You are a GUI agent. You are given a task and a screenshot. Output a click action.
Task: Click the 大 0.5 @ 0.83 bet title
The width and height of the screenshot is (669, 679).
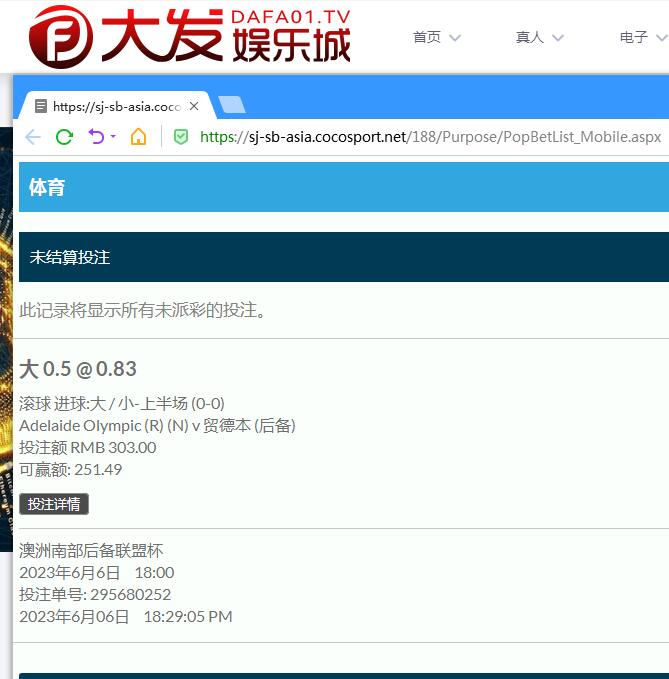pos(78,369)
